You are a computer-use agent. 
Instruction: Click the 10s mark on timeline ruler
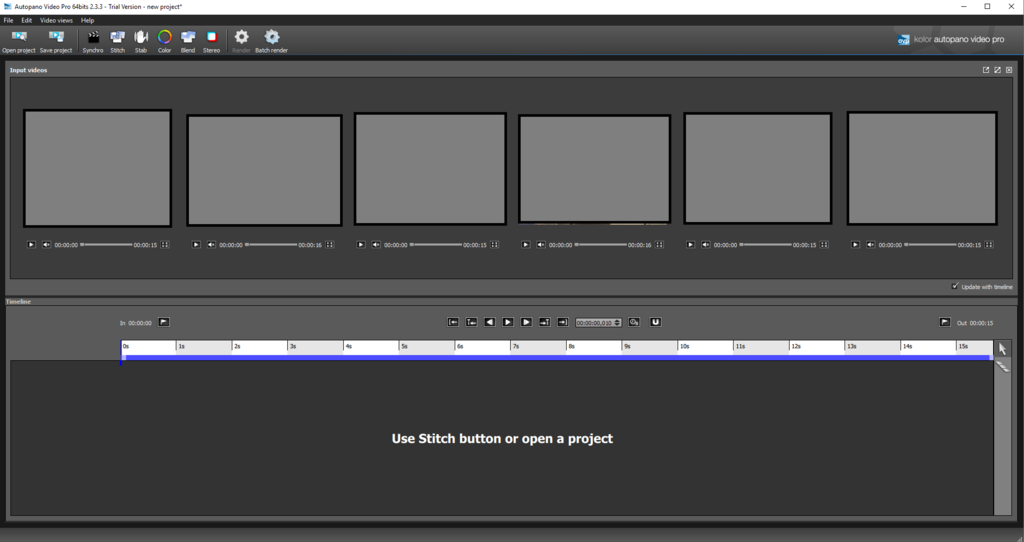point(682,347)
